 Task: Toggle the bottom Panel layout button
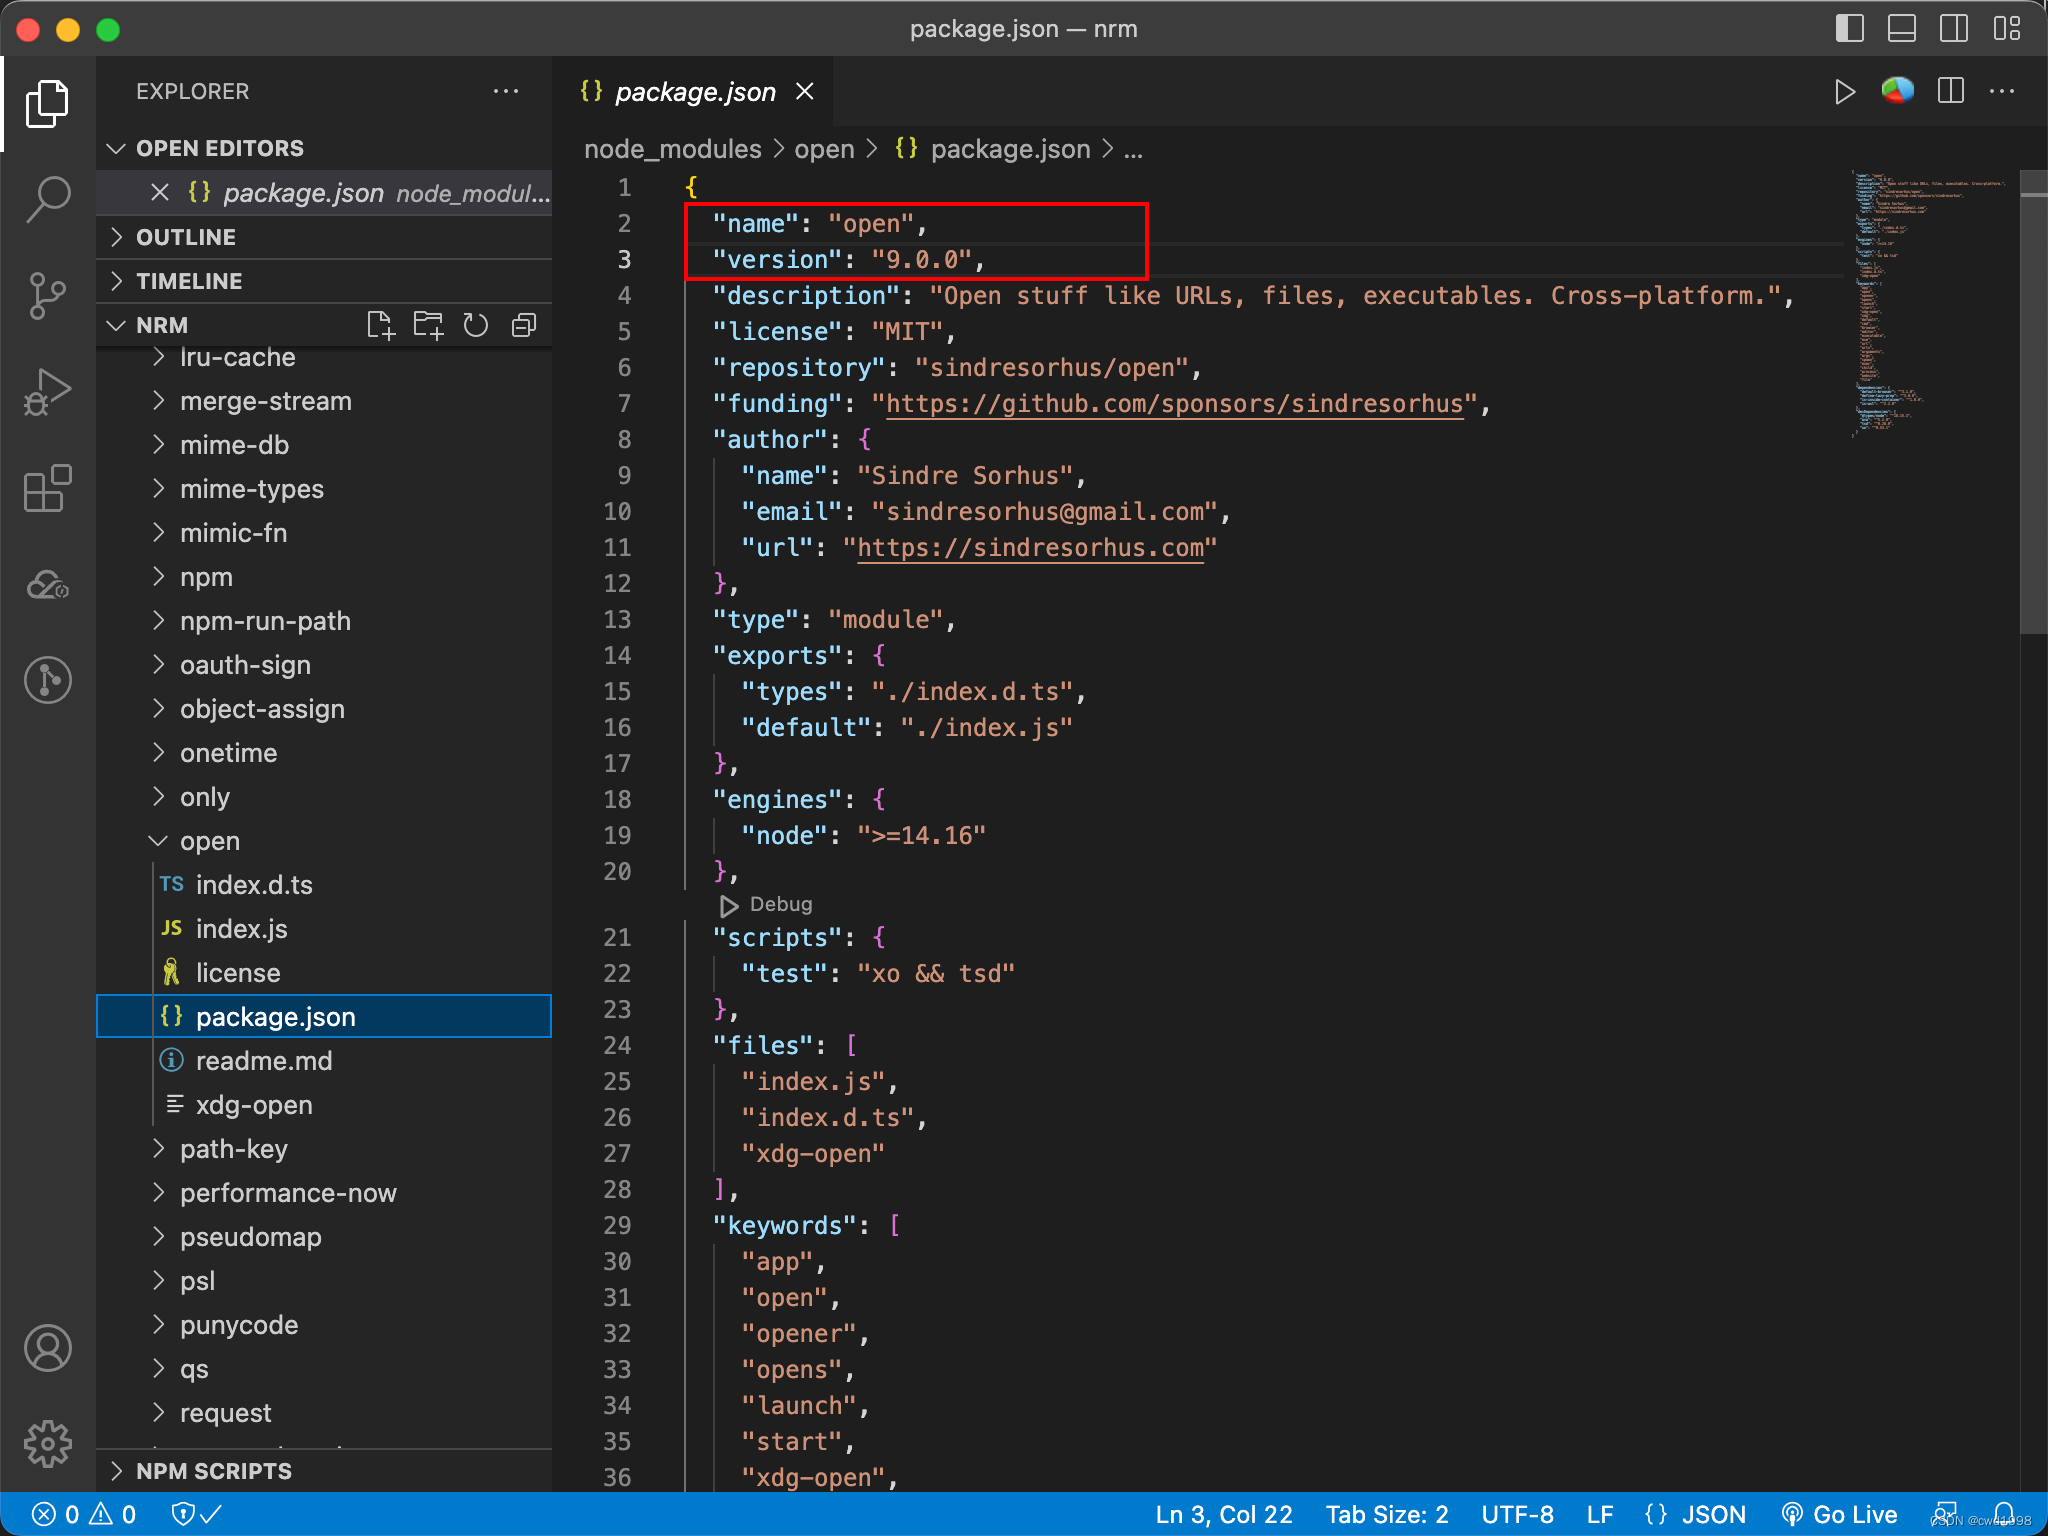click(x=1902, y=28)
